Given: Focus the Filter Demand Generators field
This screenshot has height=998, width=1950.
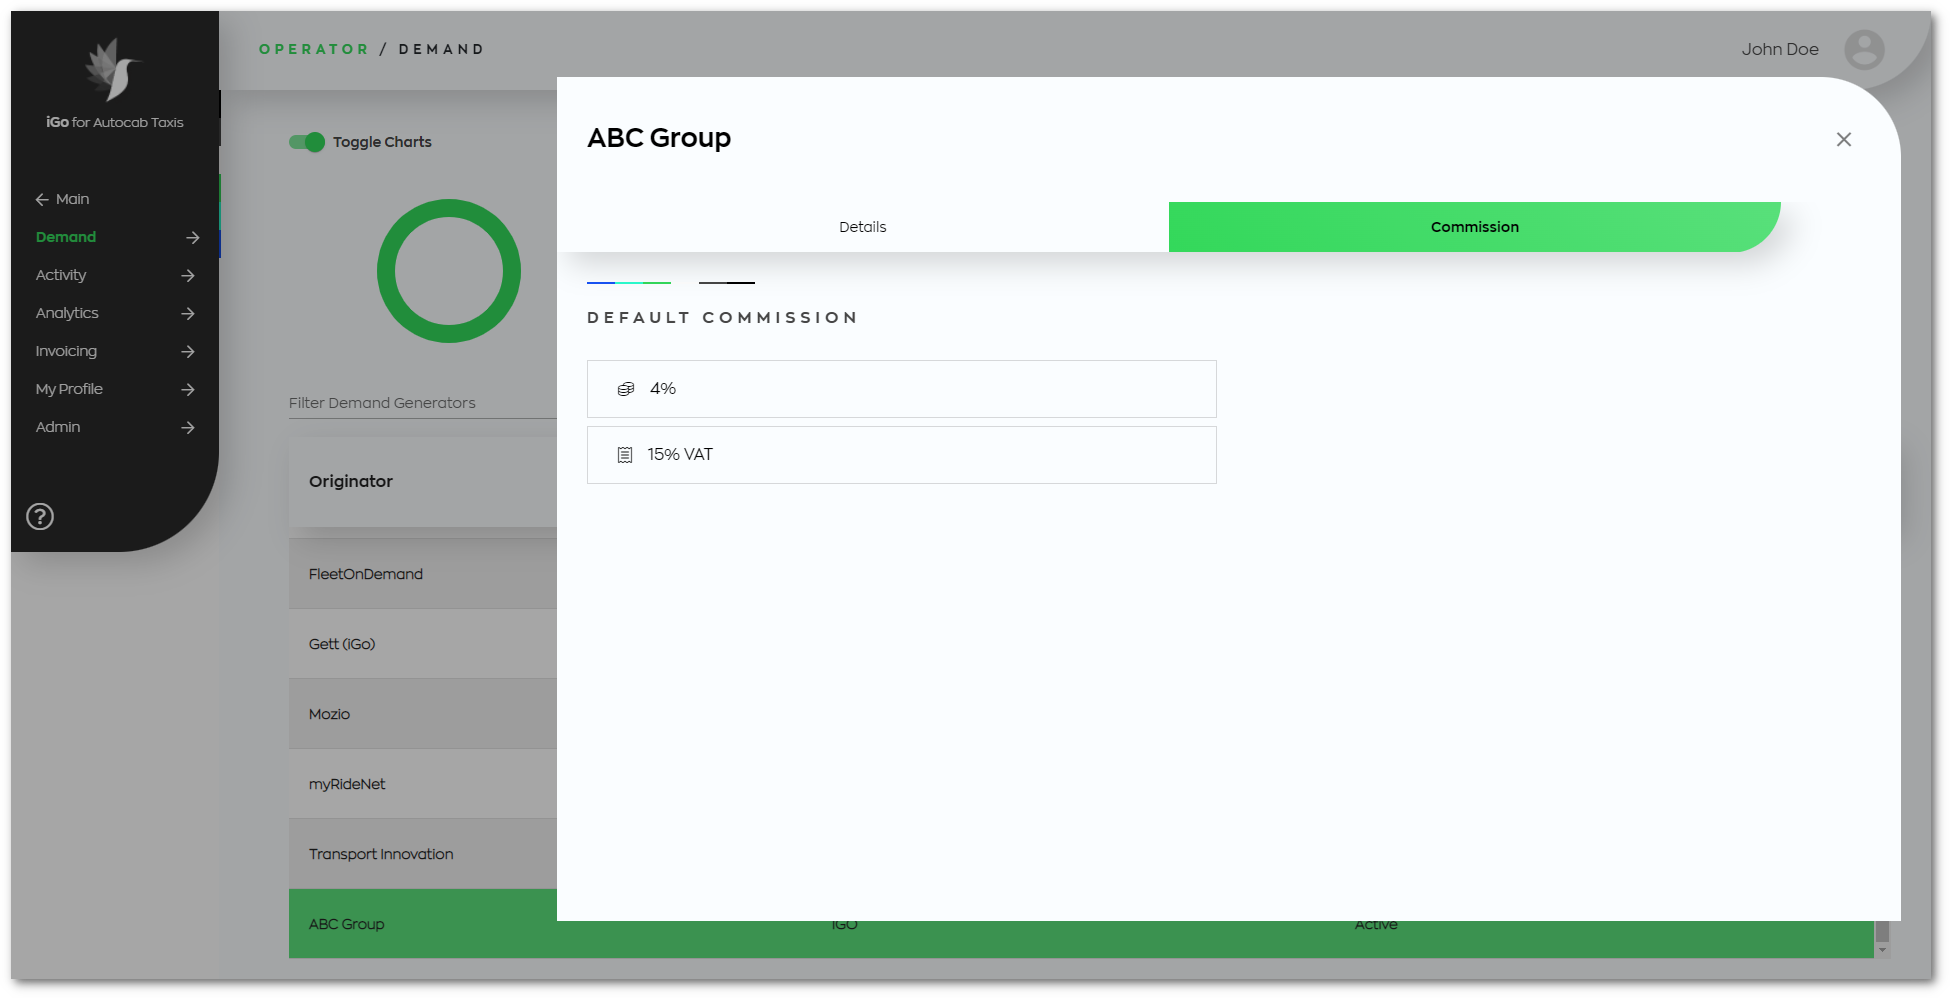Looking at the screenshot, I should (422, 403).
